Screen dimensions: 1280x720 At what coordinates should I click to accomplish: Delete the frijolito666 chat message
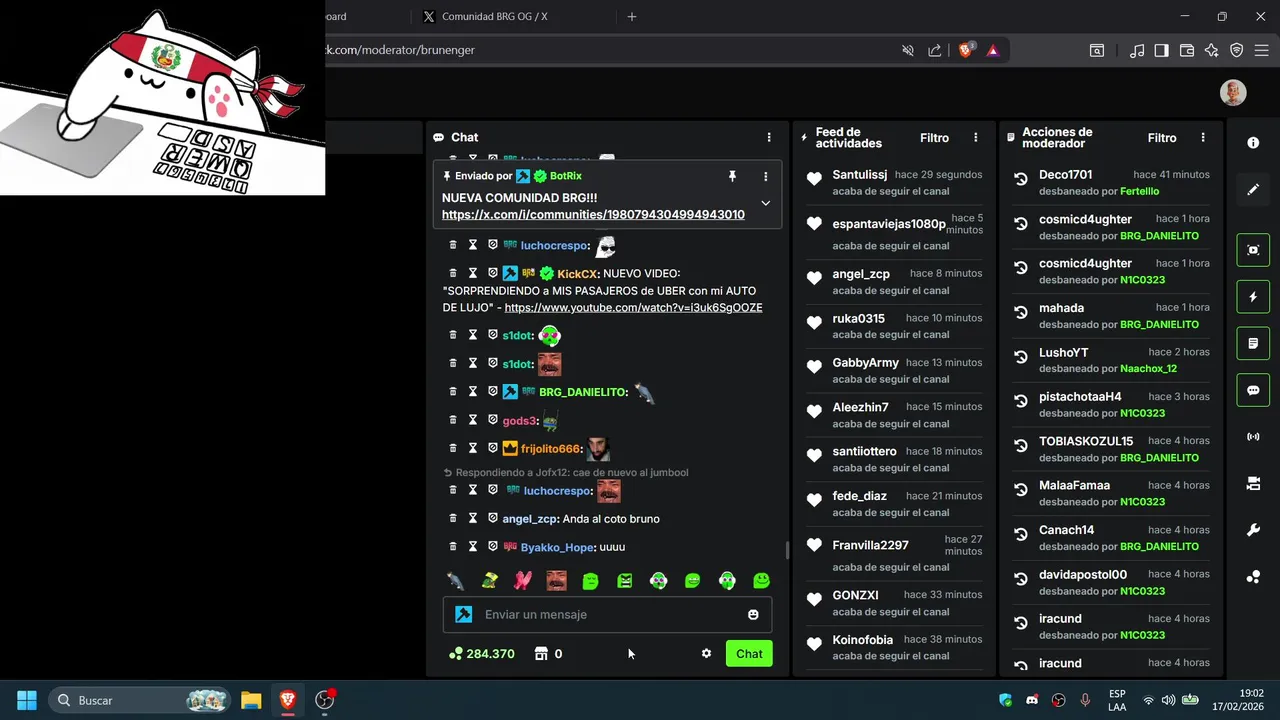coord(452,449)
